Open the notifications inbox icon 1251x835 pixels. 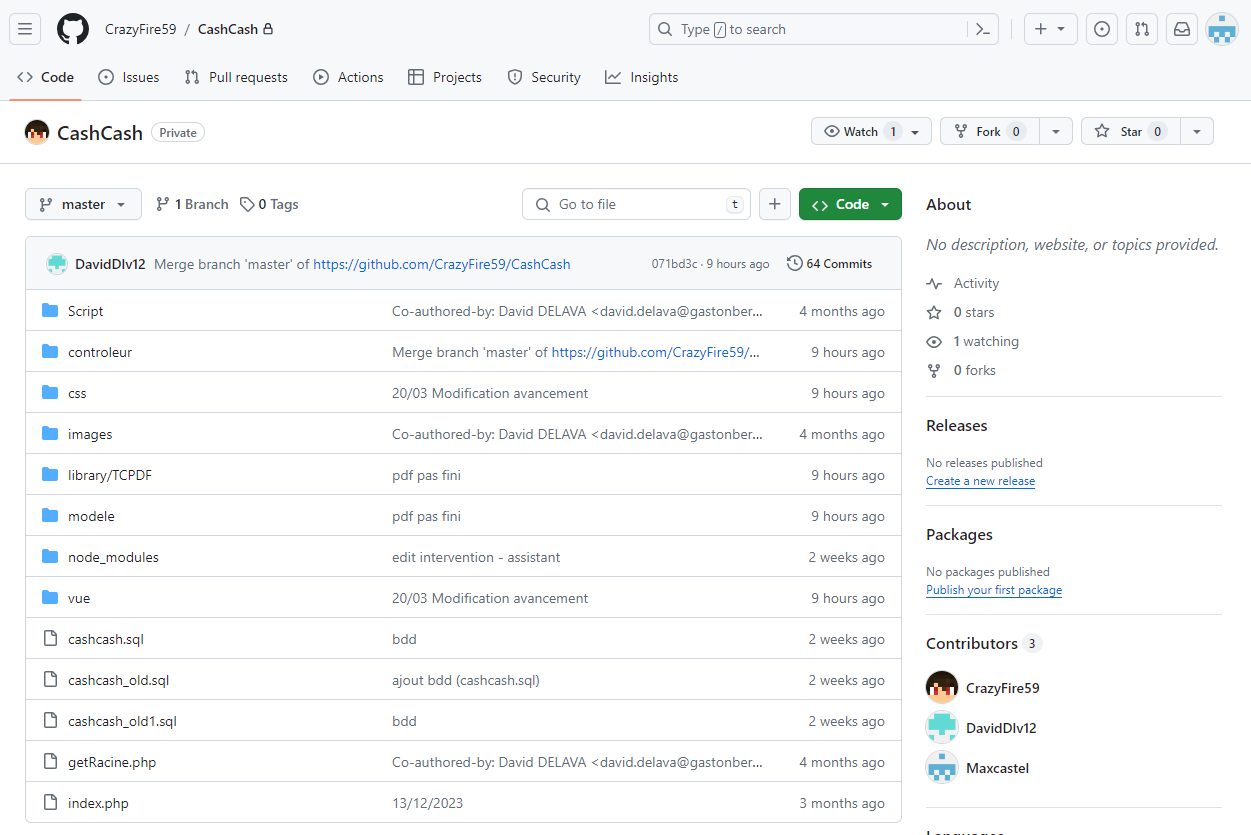(x=1182, y=29)
